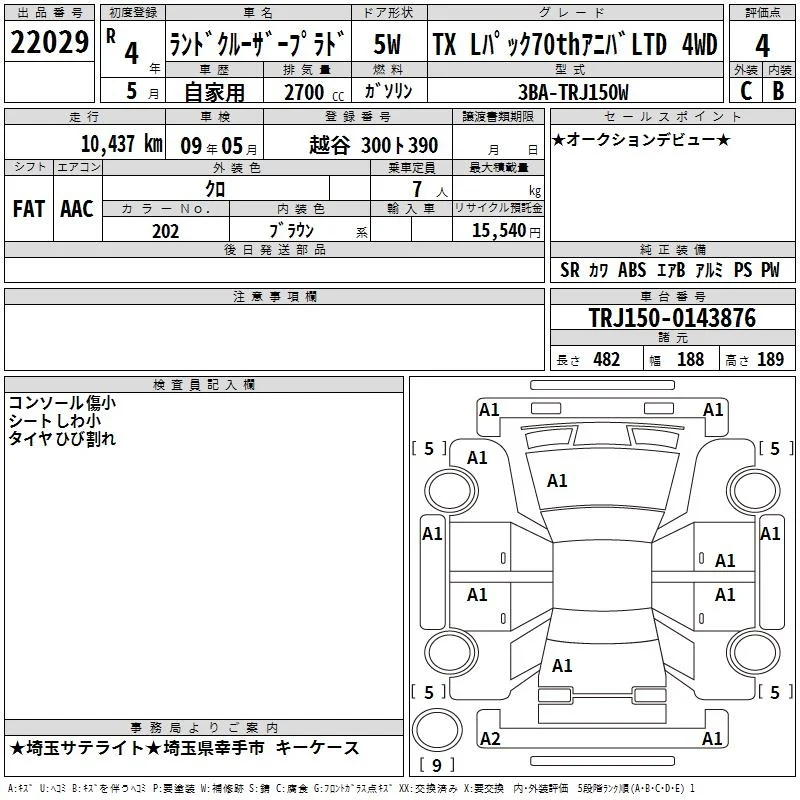The width and height of the screenshot is (800, 800).
Task: Select the exterior color クロ
Action: click(x=215, y=189)
